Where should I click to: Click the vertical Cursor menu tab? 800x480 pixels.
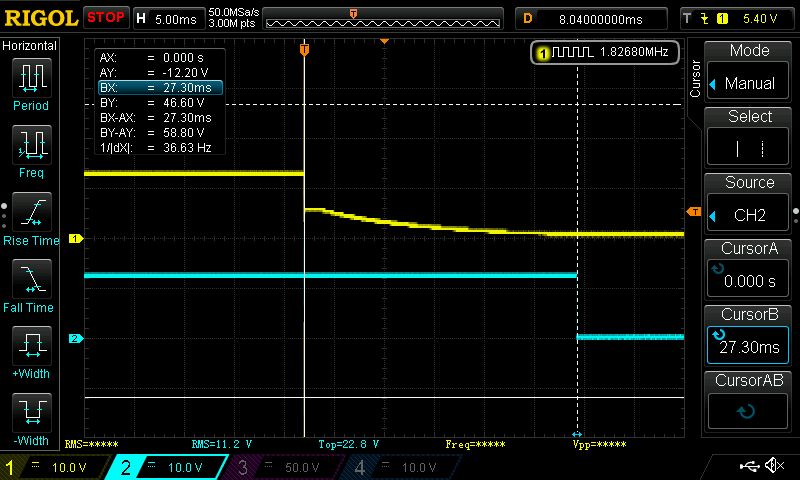(695, 79)
